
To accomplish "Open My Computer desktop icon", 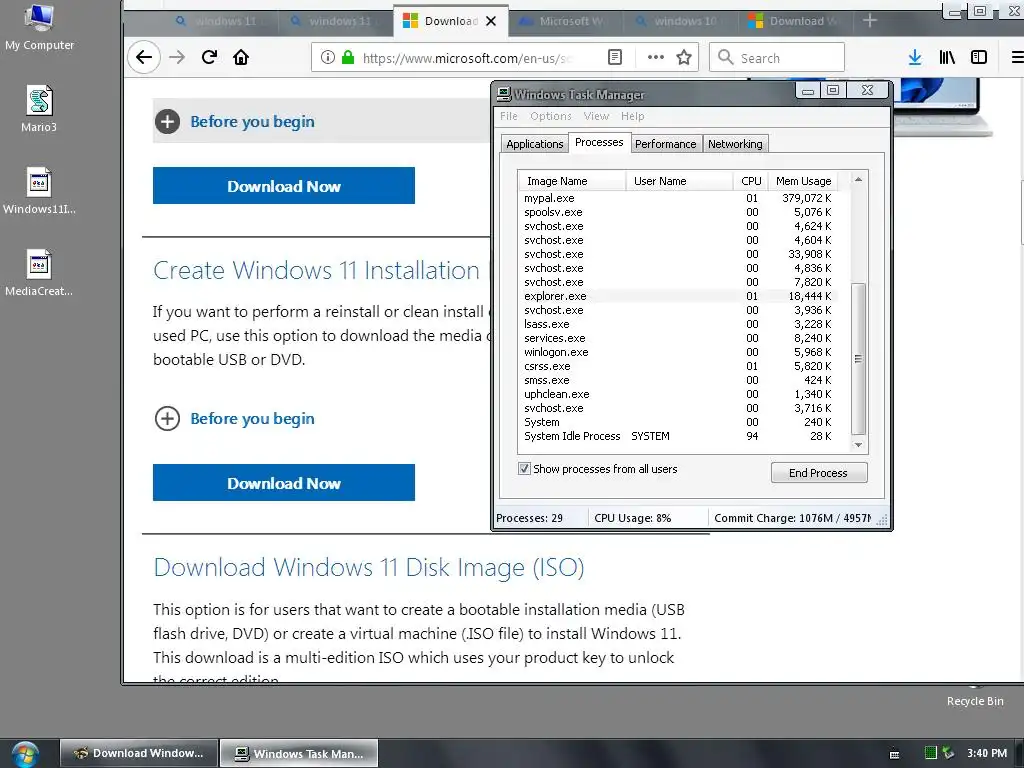I will tap(39, 28).
